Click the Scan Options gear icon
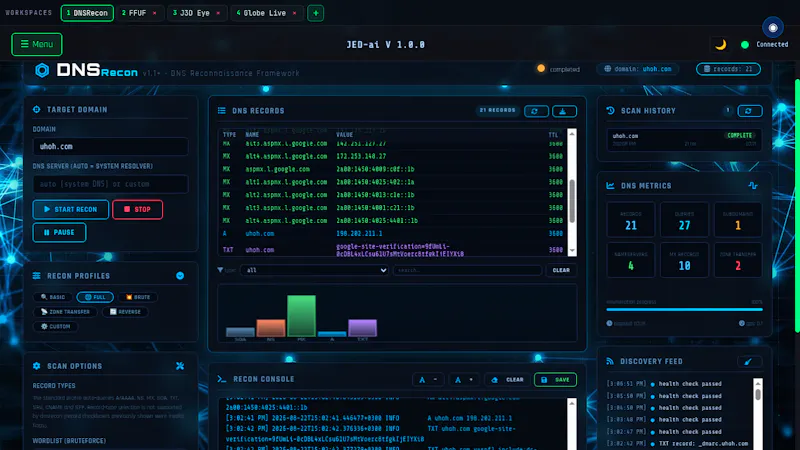 (x=37, y=366)
